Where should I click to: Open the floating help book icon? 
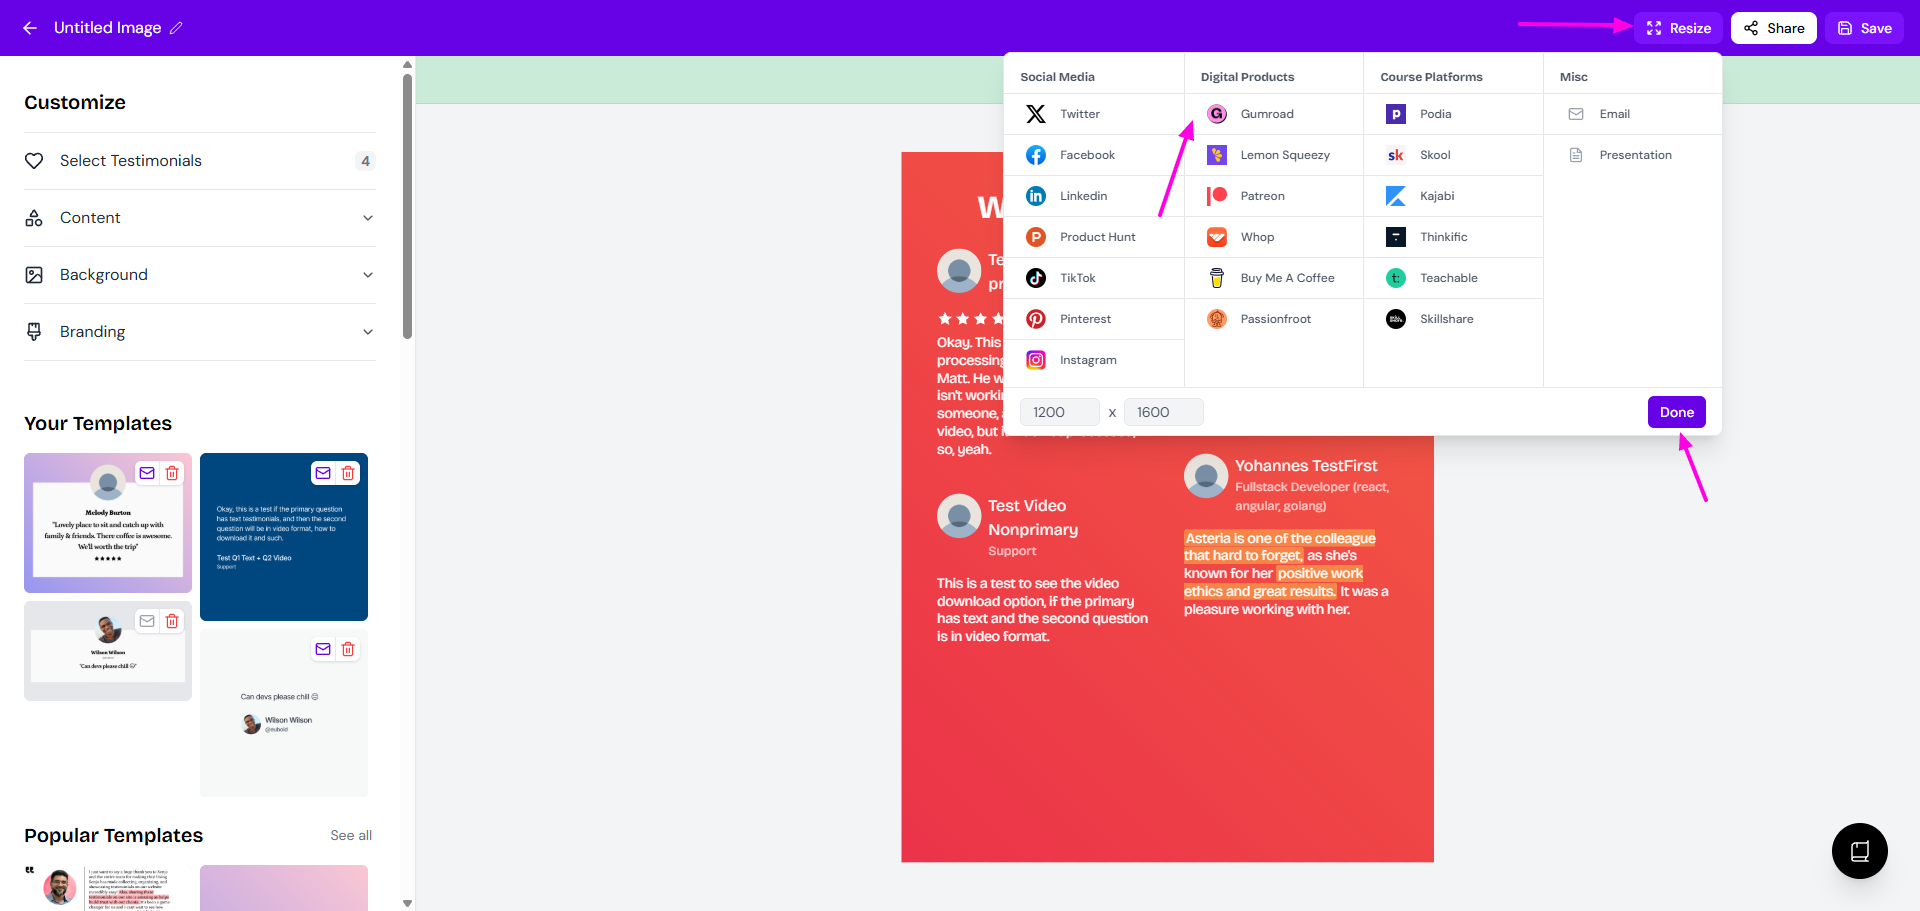tap(1859, 851)
